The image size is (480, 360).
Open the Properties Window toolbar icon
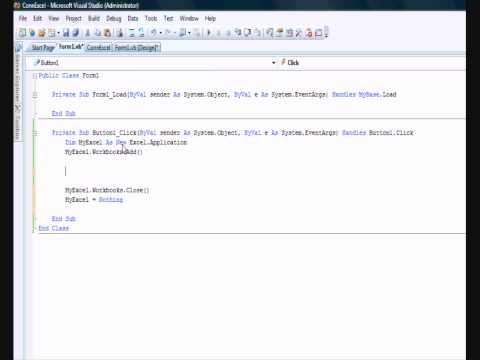coord(280,33)
